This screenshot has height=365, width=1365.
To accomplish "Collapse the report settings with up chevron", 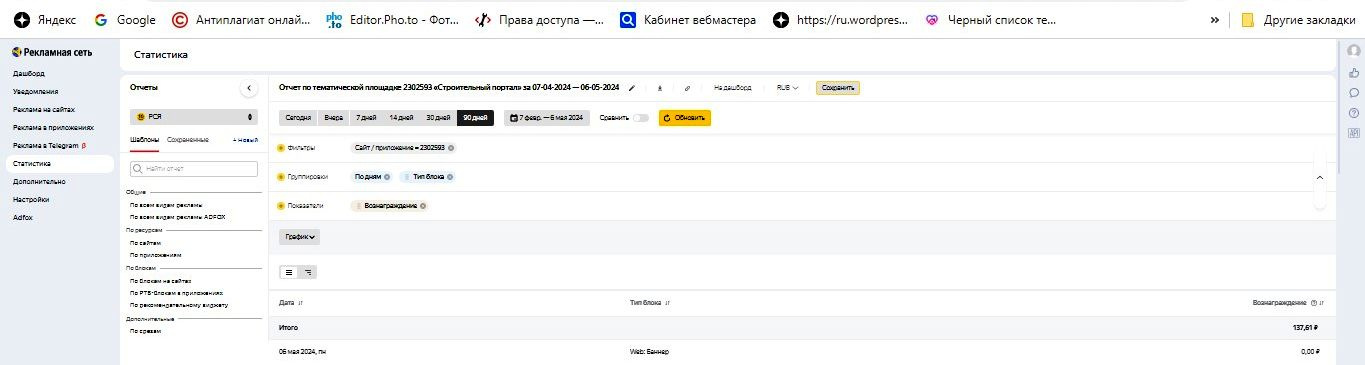I will click(1319, 177).
